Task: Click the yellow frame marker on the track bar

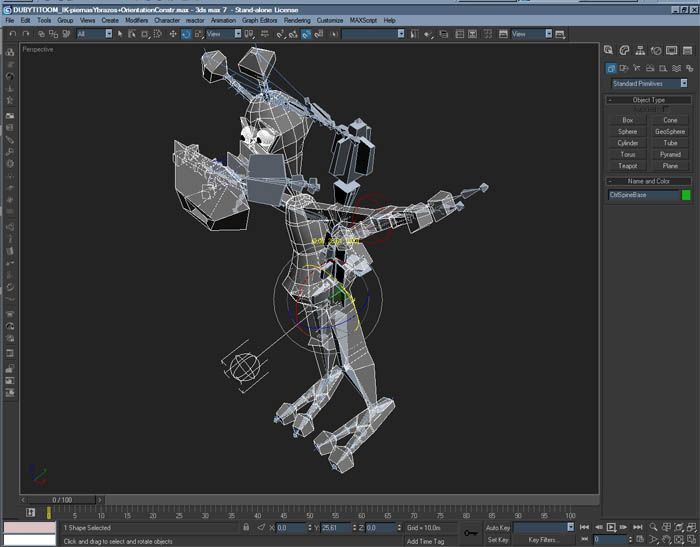Action: point(49,513)
